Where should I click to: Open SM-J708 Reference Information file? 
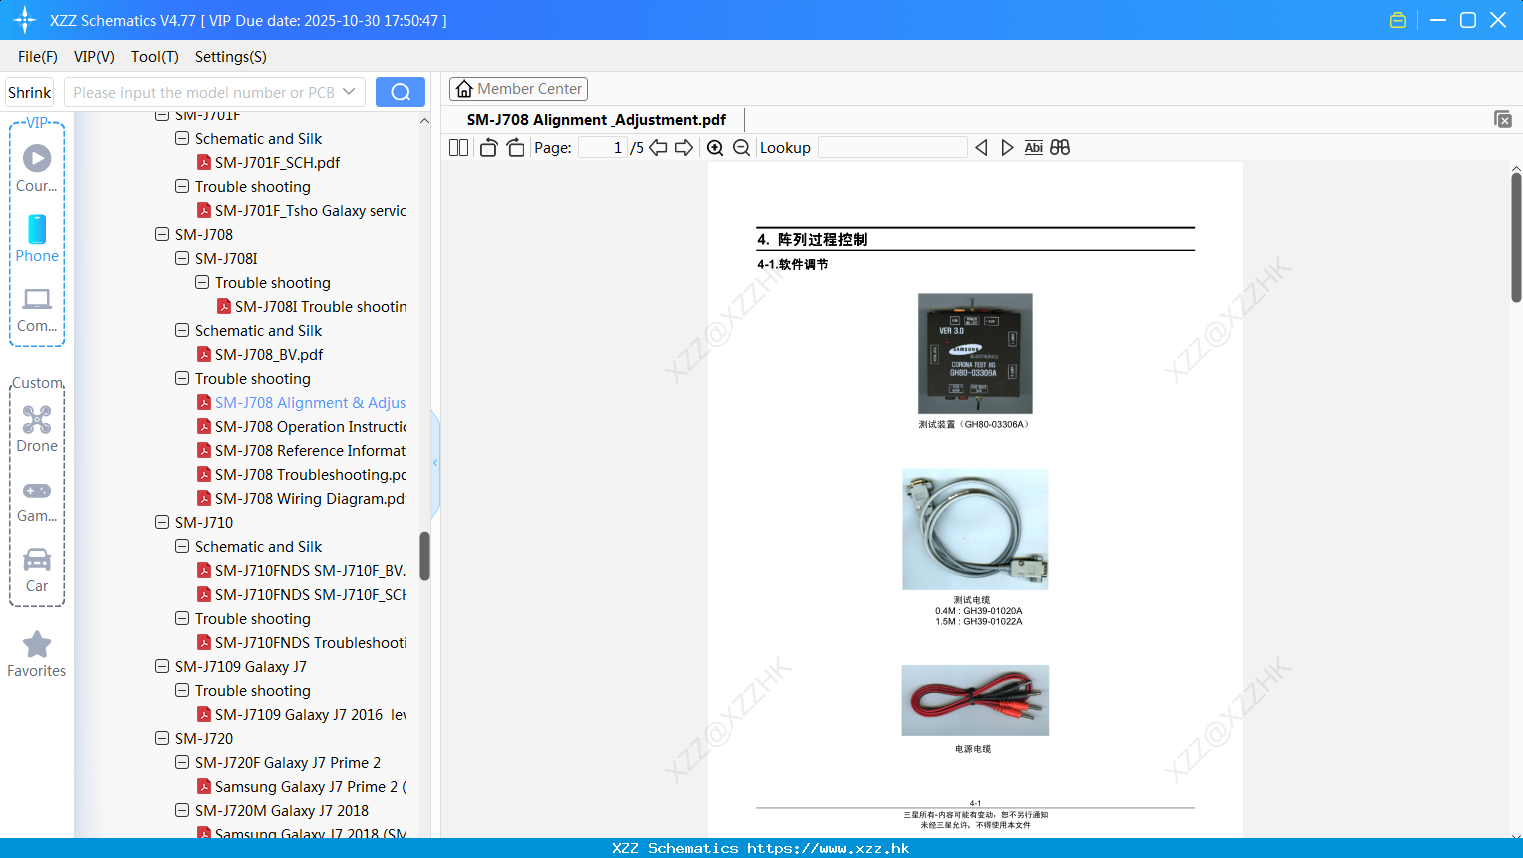301,450
